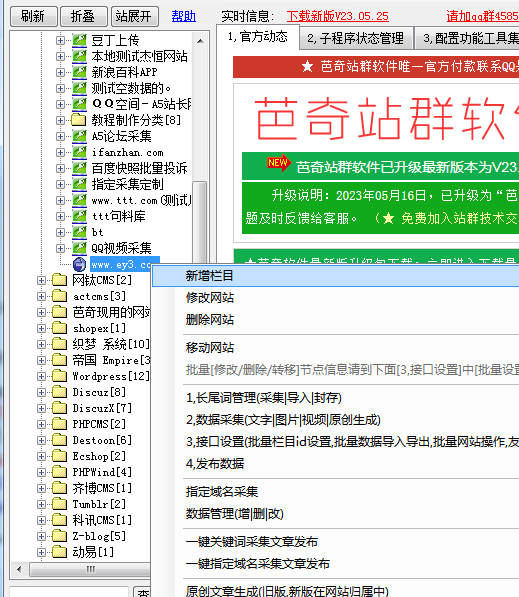Expand the 齐博CMS[1] tree node
This screenshot has width=519, height=597.
pos(41,488)
